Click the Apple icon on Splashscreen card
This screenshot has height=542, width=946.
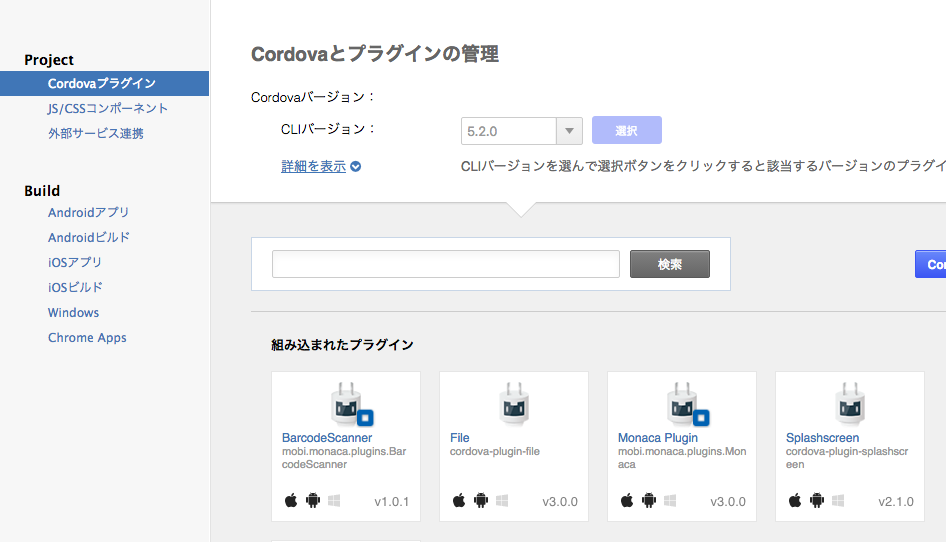[795, 500]
